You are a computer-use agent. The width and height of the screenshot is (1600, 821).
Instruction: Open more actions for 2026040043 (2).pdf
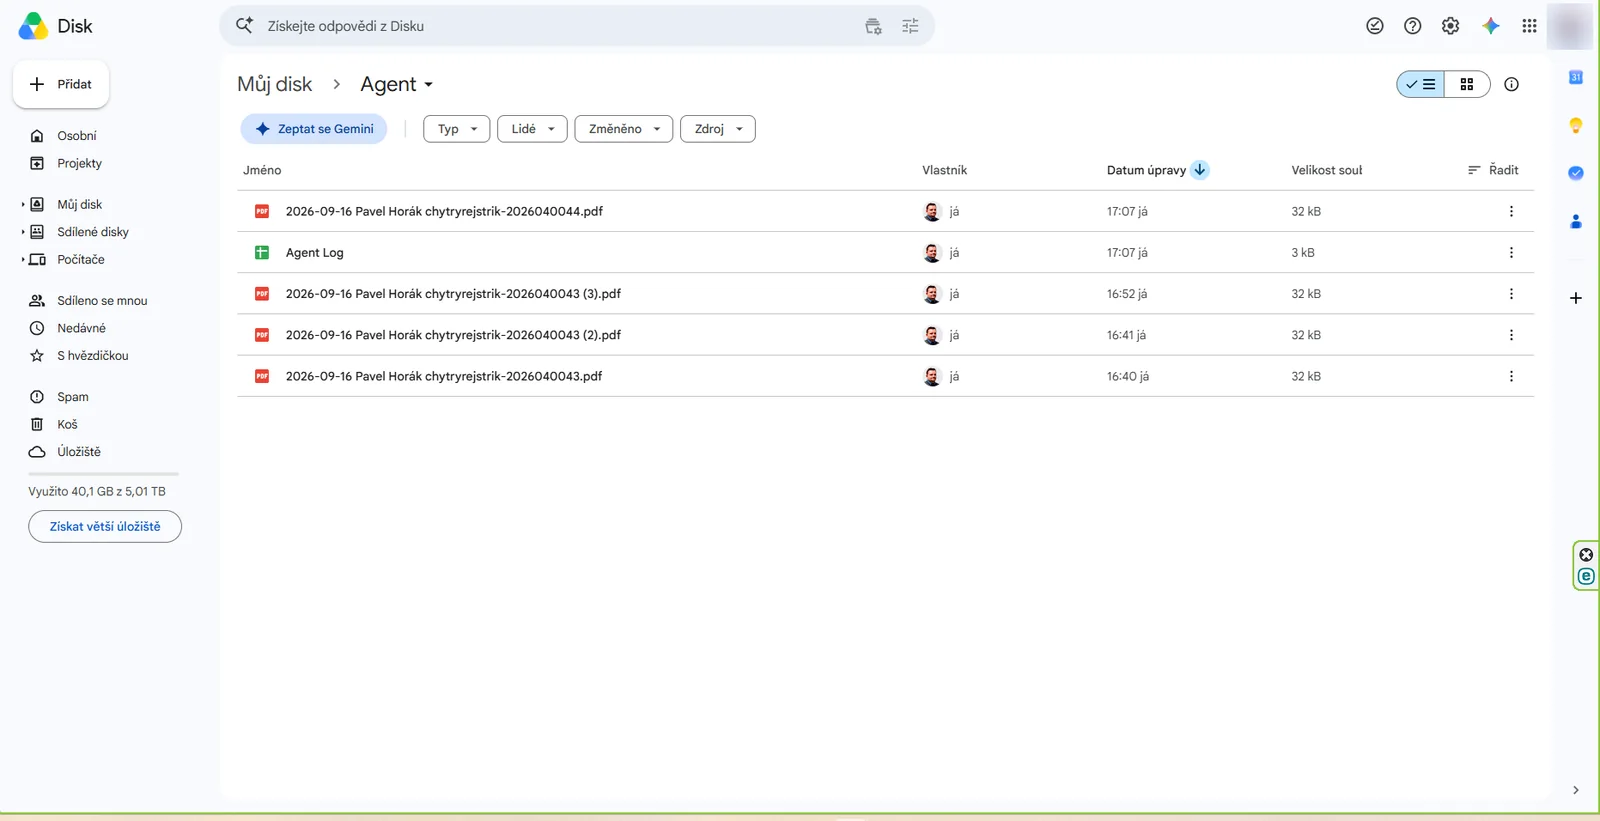point(1511,335)
